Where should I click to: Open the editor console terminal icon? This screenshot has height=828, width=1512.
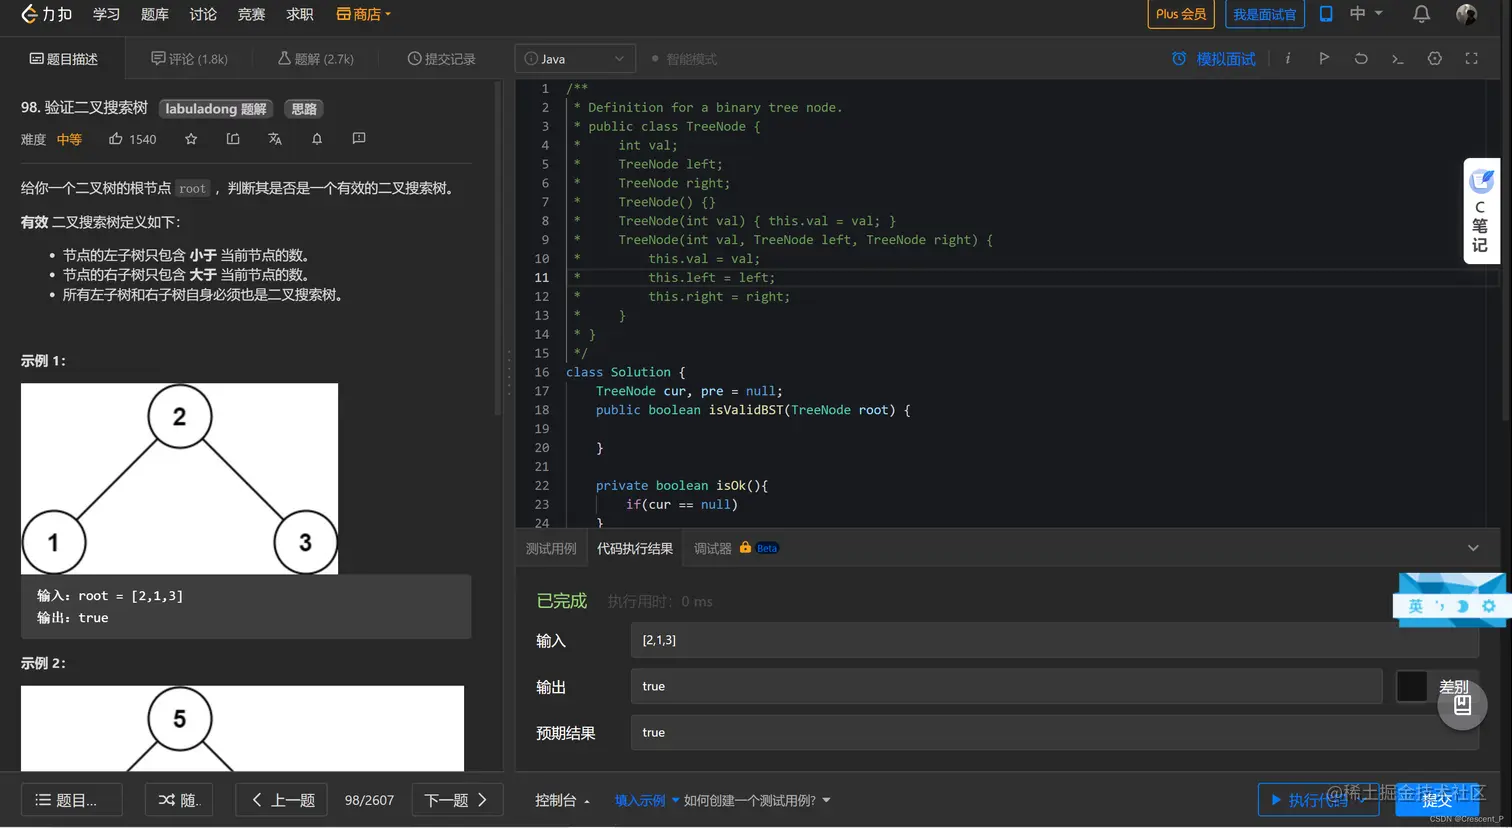click(1398, 59)
